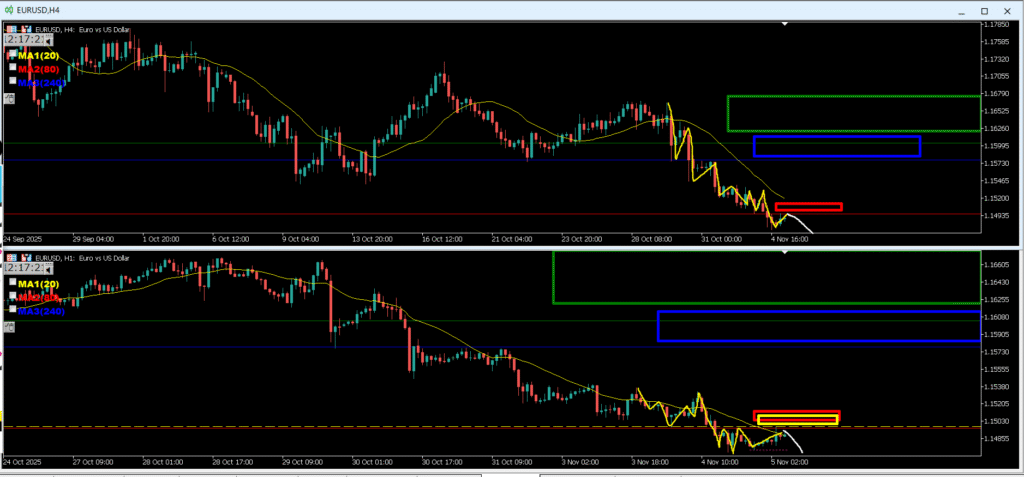Click the chart shift triangle on H4 chart
Viewport: 1024px width, 477px height.
786,23
